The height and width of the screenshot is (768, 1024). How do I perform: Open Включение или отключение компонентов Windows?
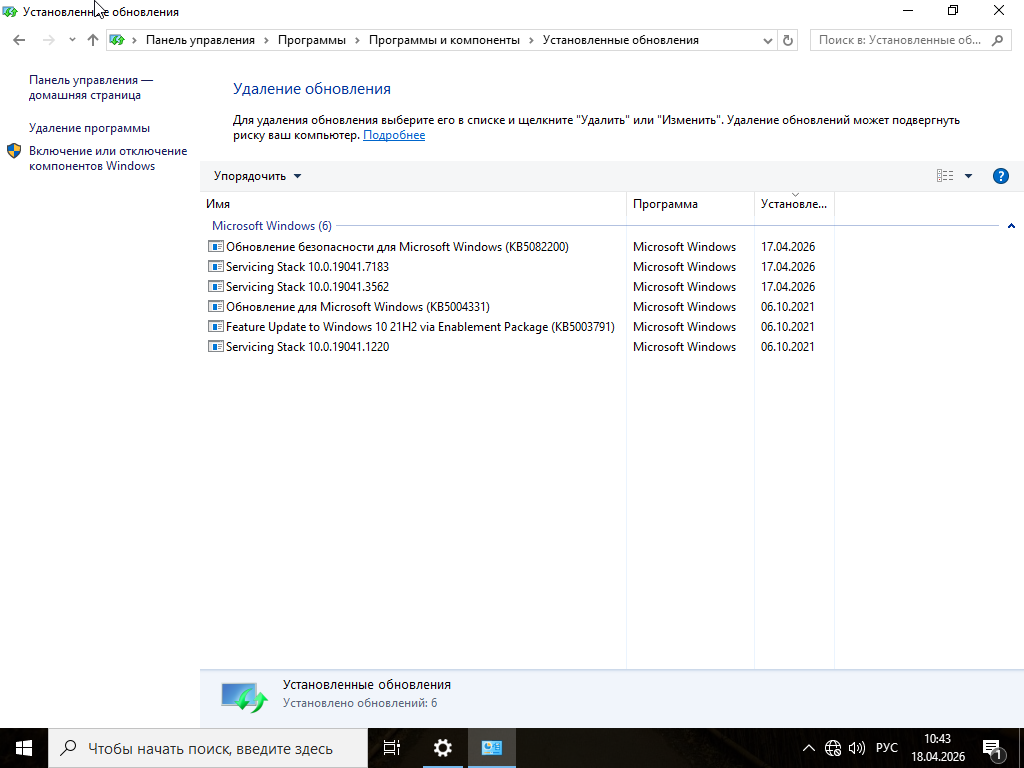click(x=107, y=158)
